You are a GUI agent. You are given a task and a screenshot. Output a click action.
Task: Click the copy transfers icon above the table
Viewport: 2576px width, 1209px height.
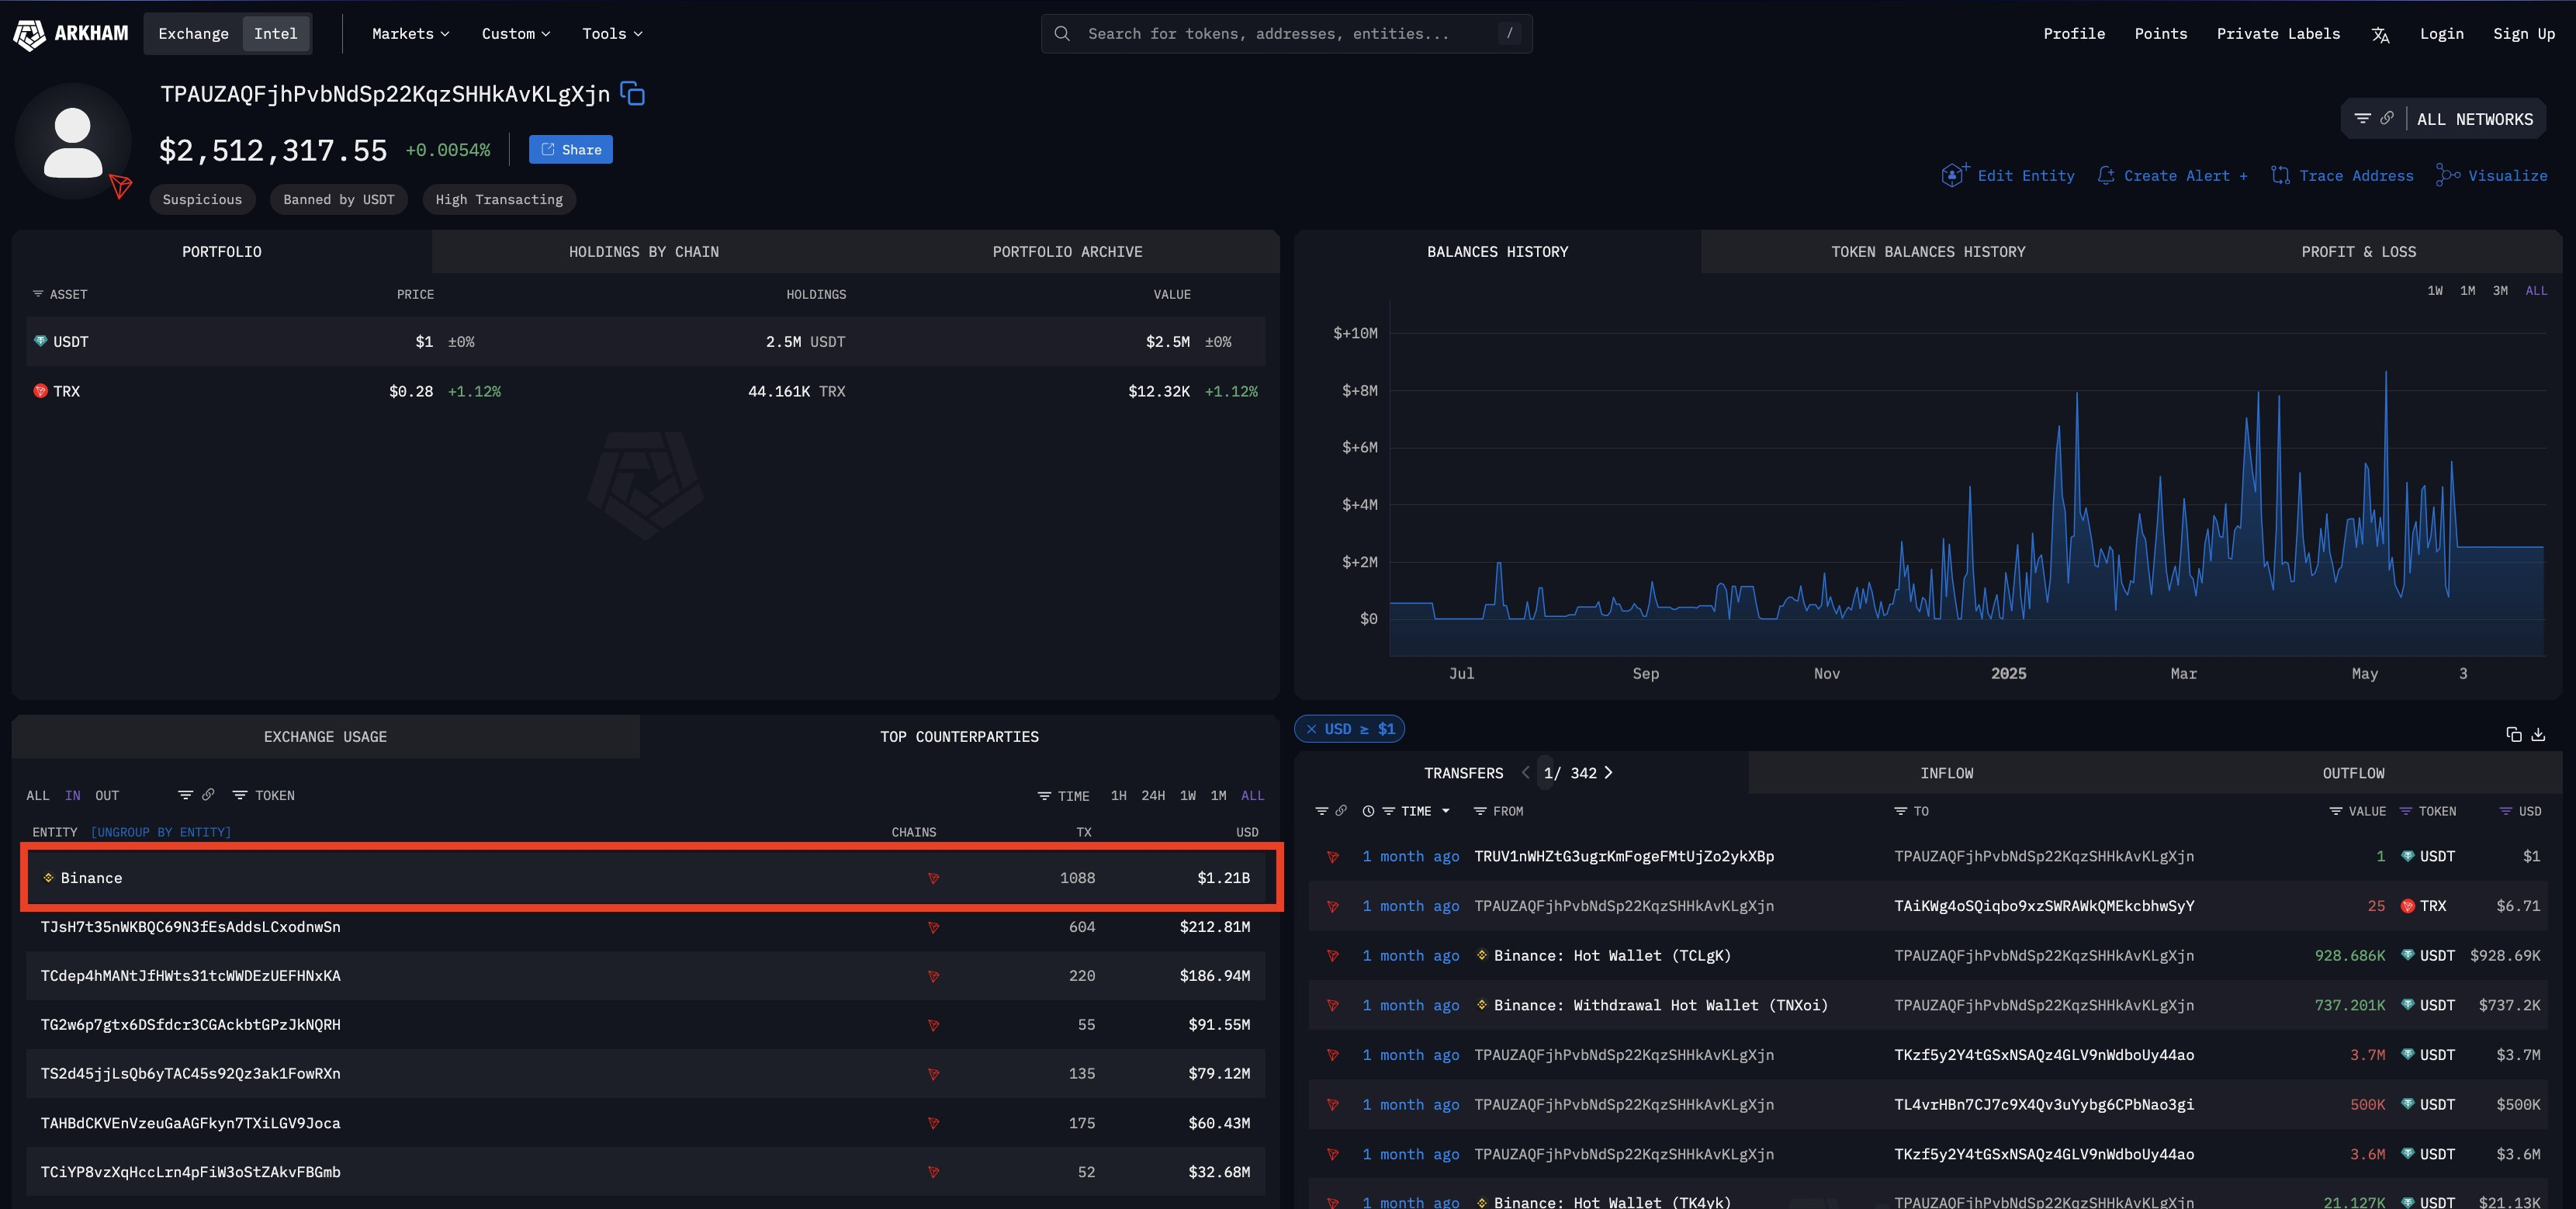(x=2513, y=734)
